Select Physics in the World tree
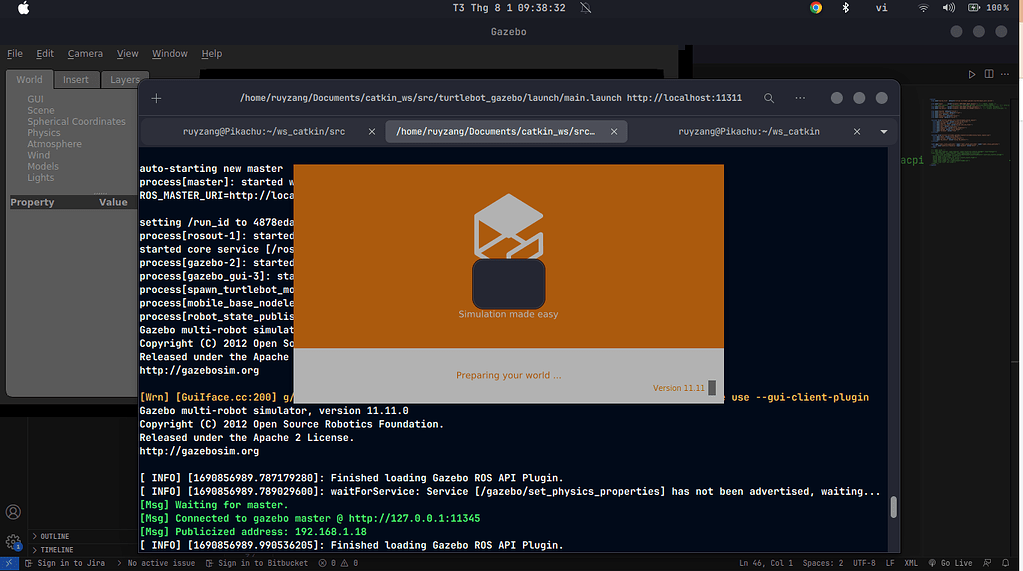Viewport: 1023px width, 571px height. coord(44,132)
